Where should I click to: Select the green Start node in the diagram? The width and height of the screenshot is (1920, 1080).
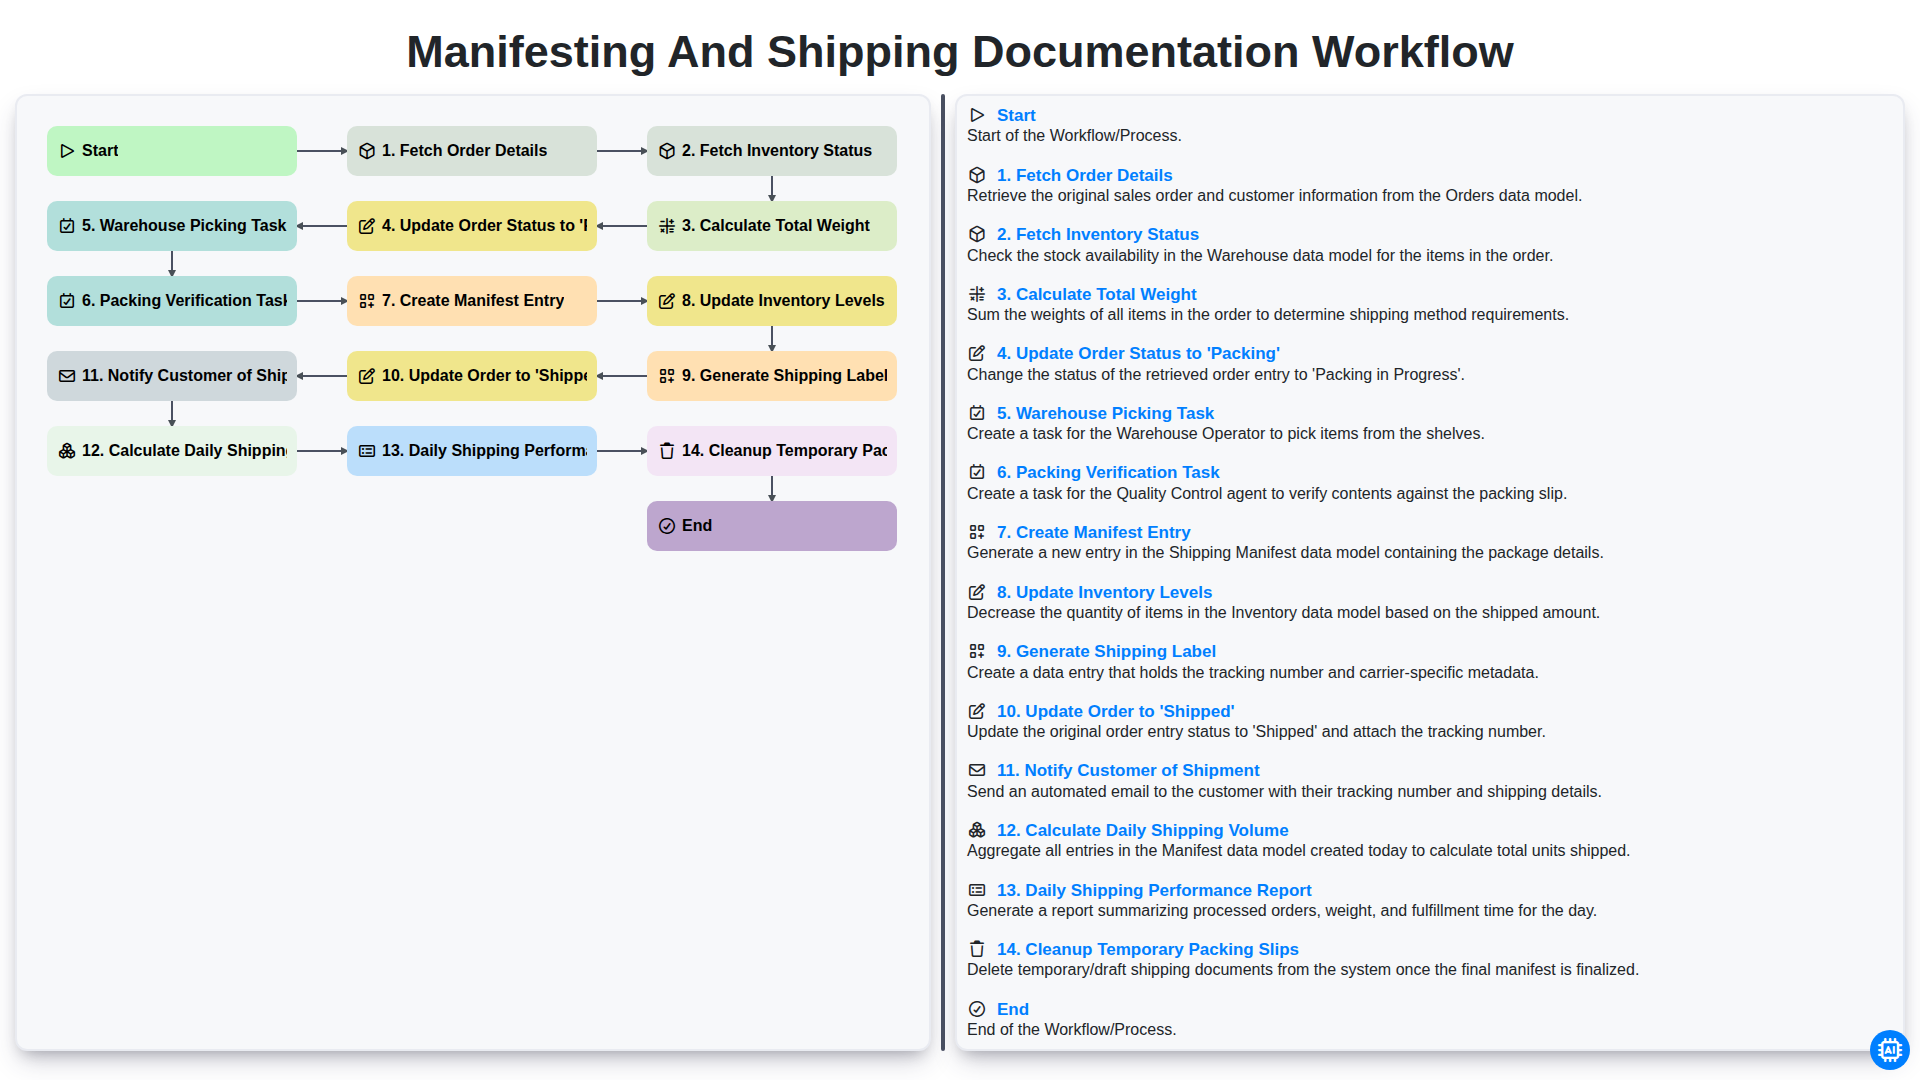(172, 151)
